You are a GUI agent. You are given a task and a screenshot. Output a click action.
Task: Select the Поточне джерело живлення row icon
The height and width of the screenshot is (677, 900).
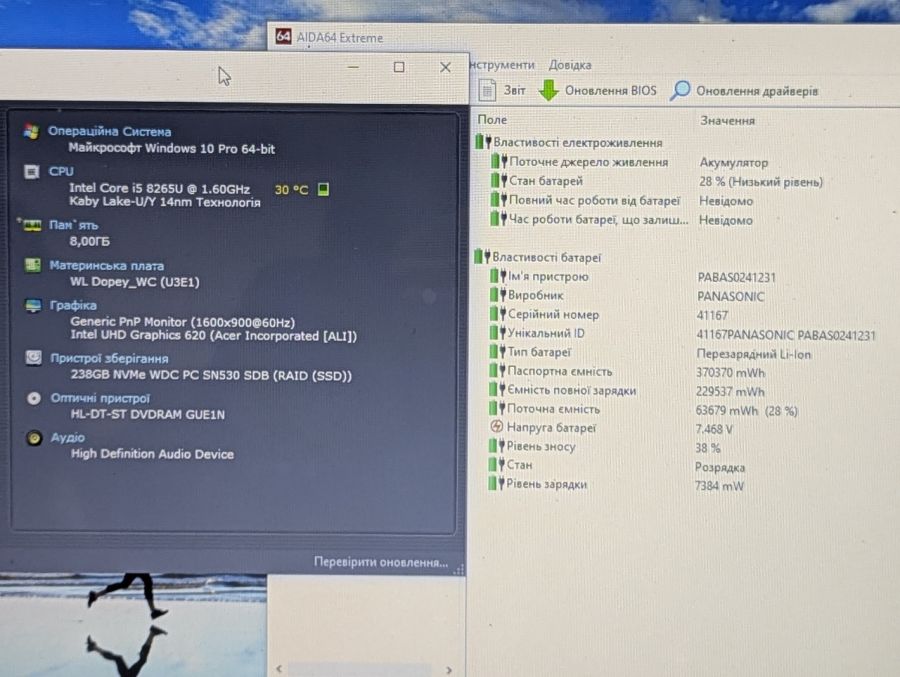coord(499,161)
